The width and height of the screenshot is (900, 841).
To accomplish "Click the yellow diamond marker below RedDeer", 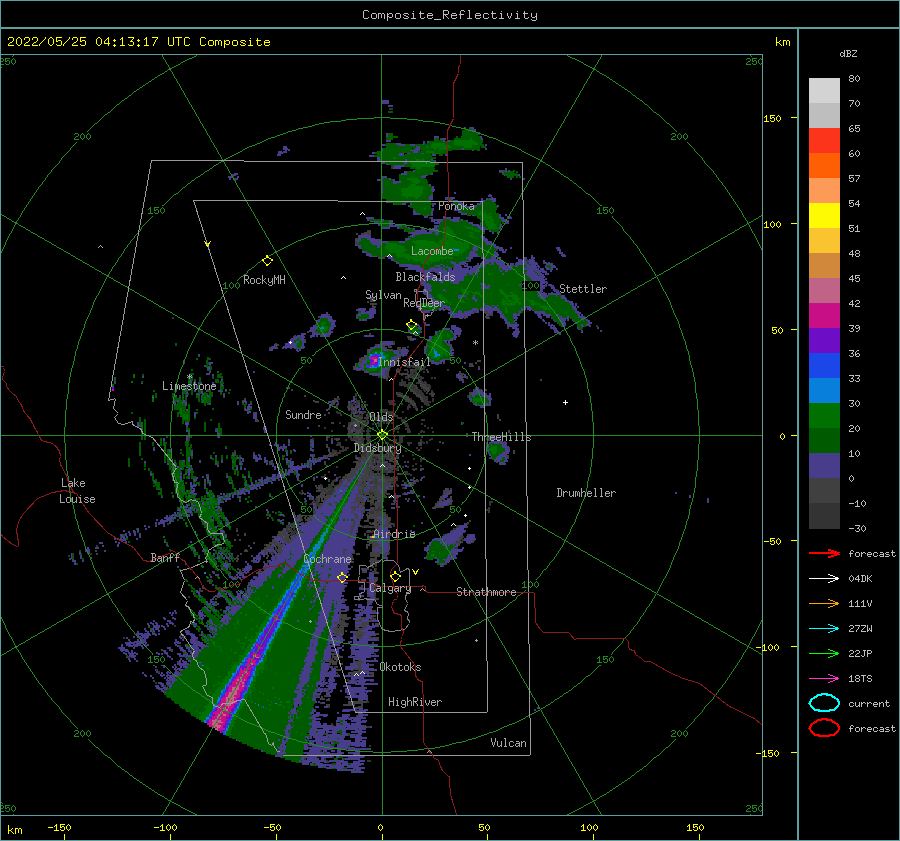I will pos(412,325).
